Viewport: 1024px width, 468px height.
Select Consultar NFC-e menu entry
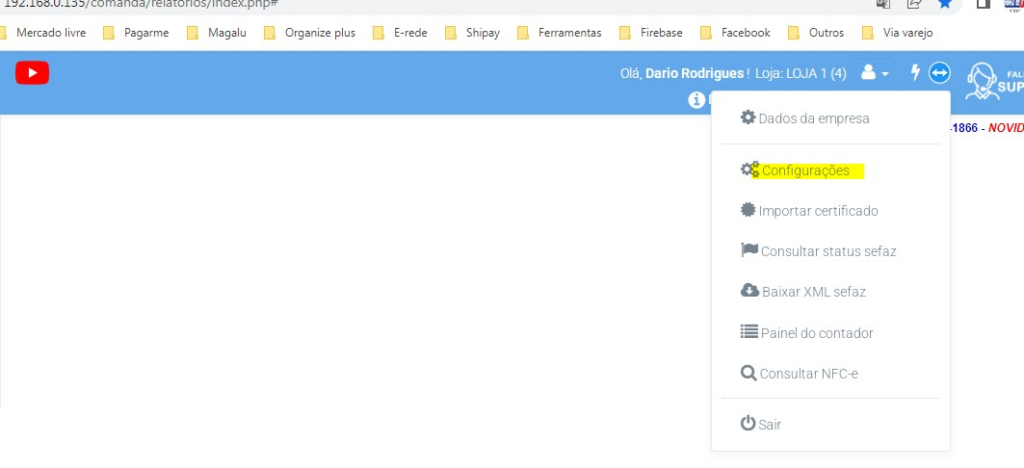click(x=808, y=374)
